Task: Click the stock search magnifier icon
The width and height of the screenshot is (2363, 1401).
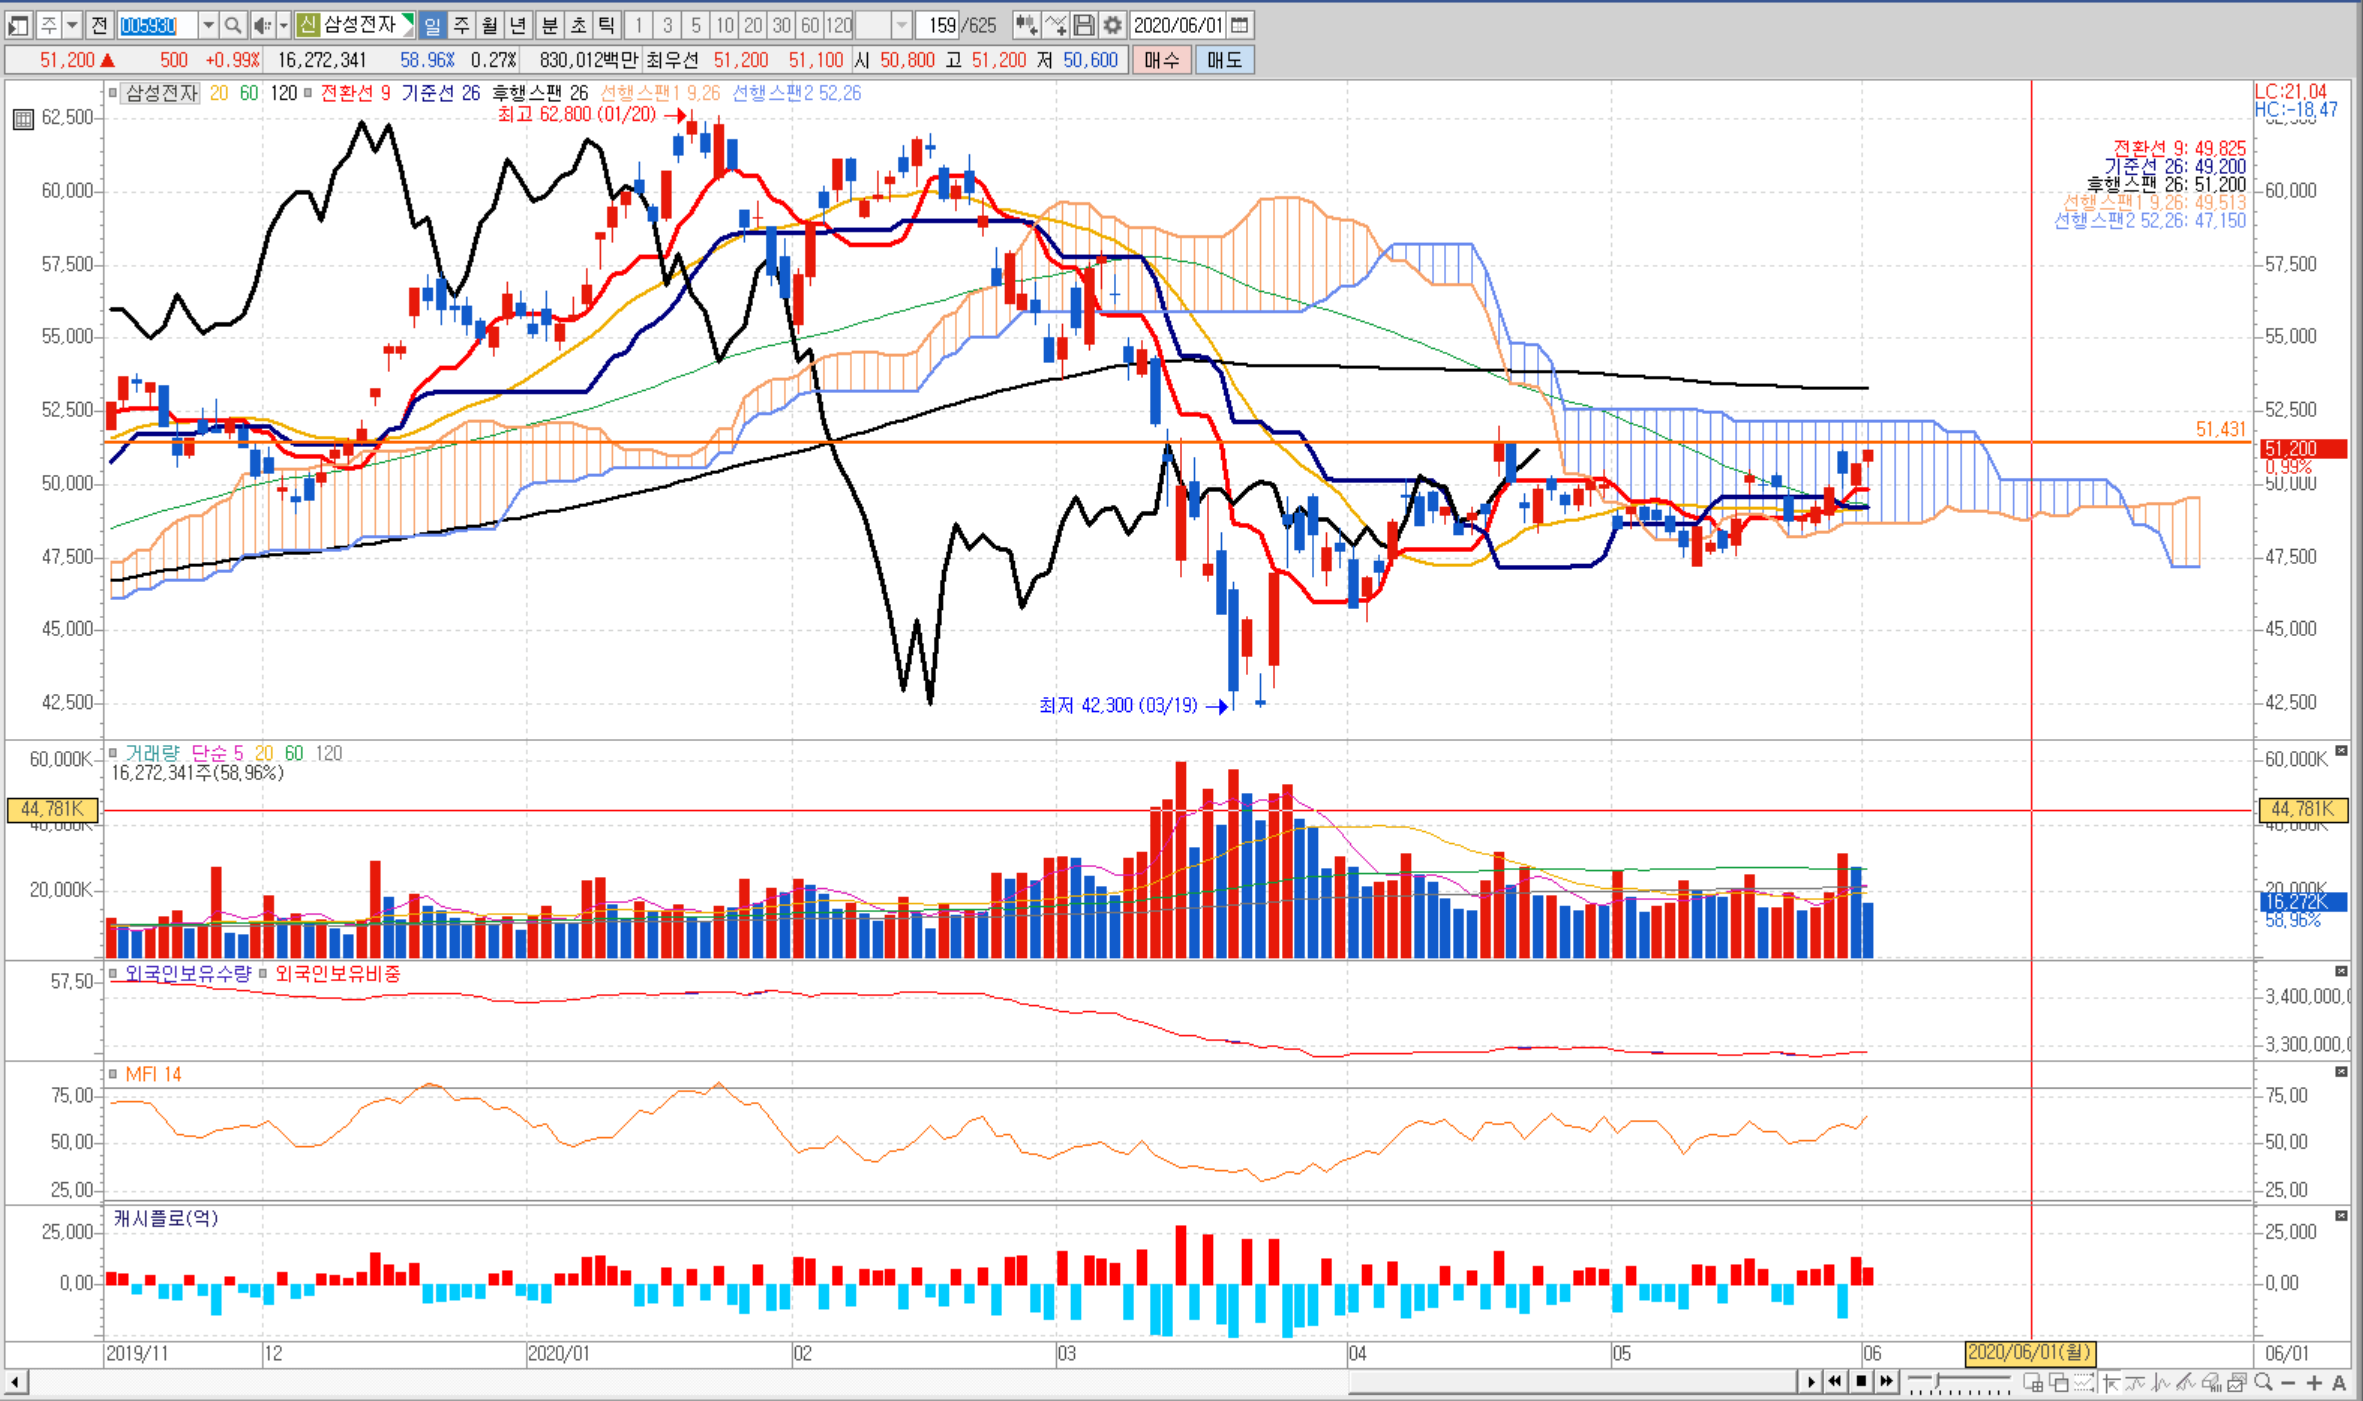Action: [232, 25]
